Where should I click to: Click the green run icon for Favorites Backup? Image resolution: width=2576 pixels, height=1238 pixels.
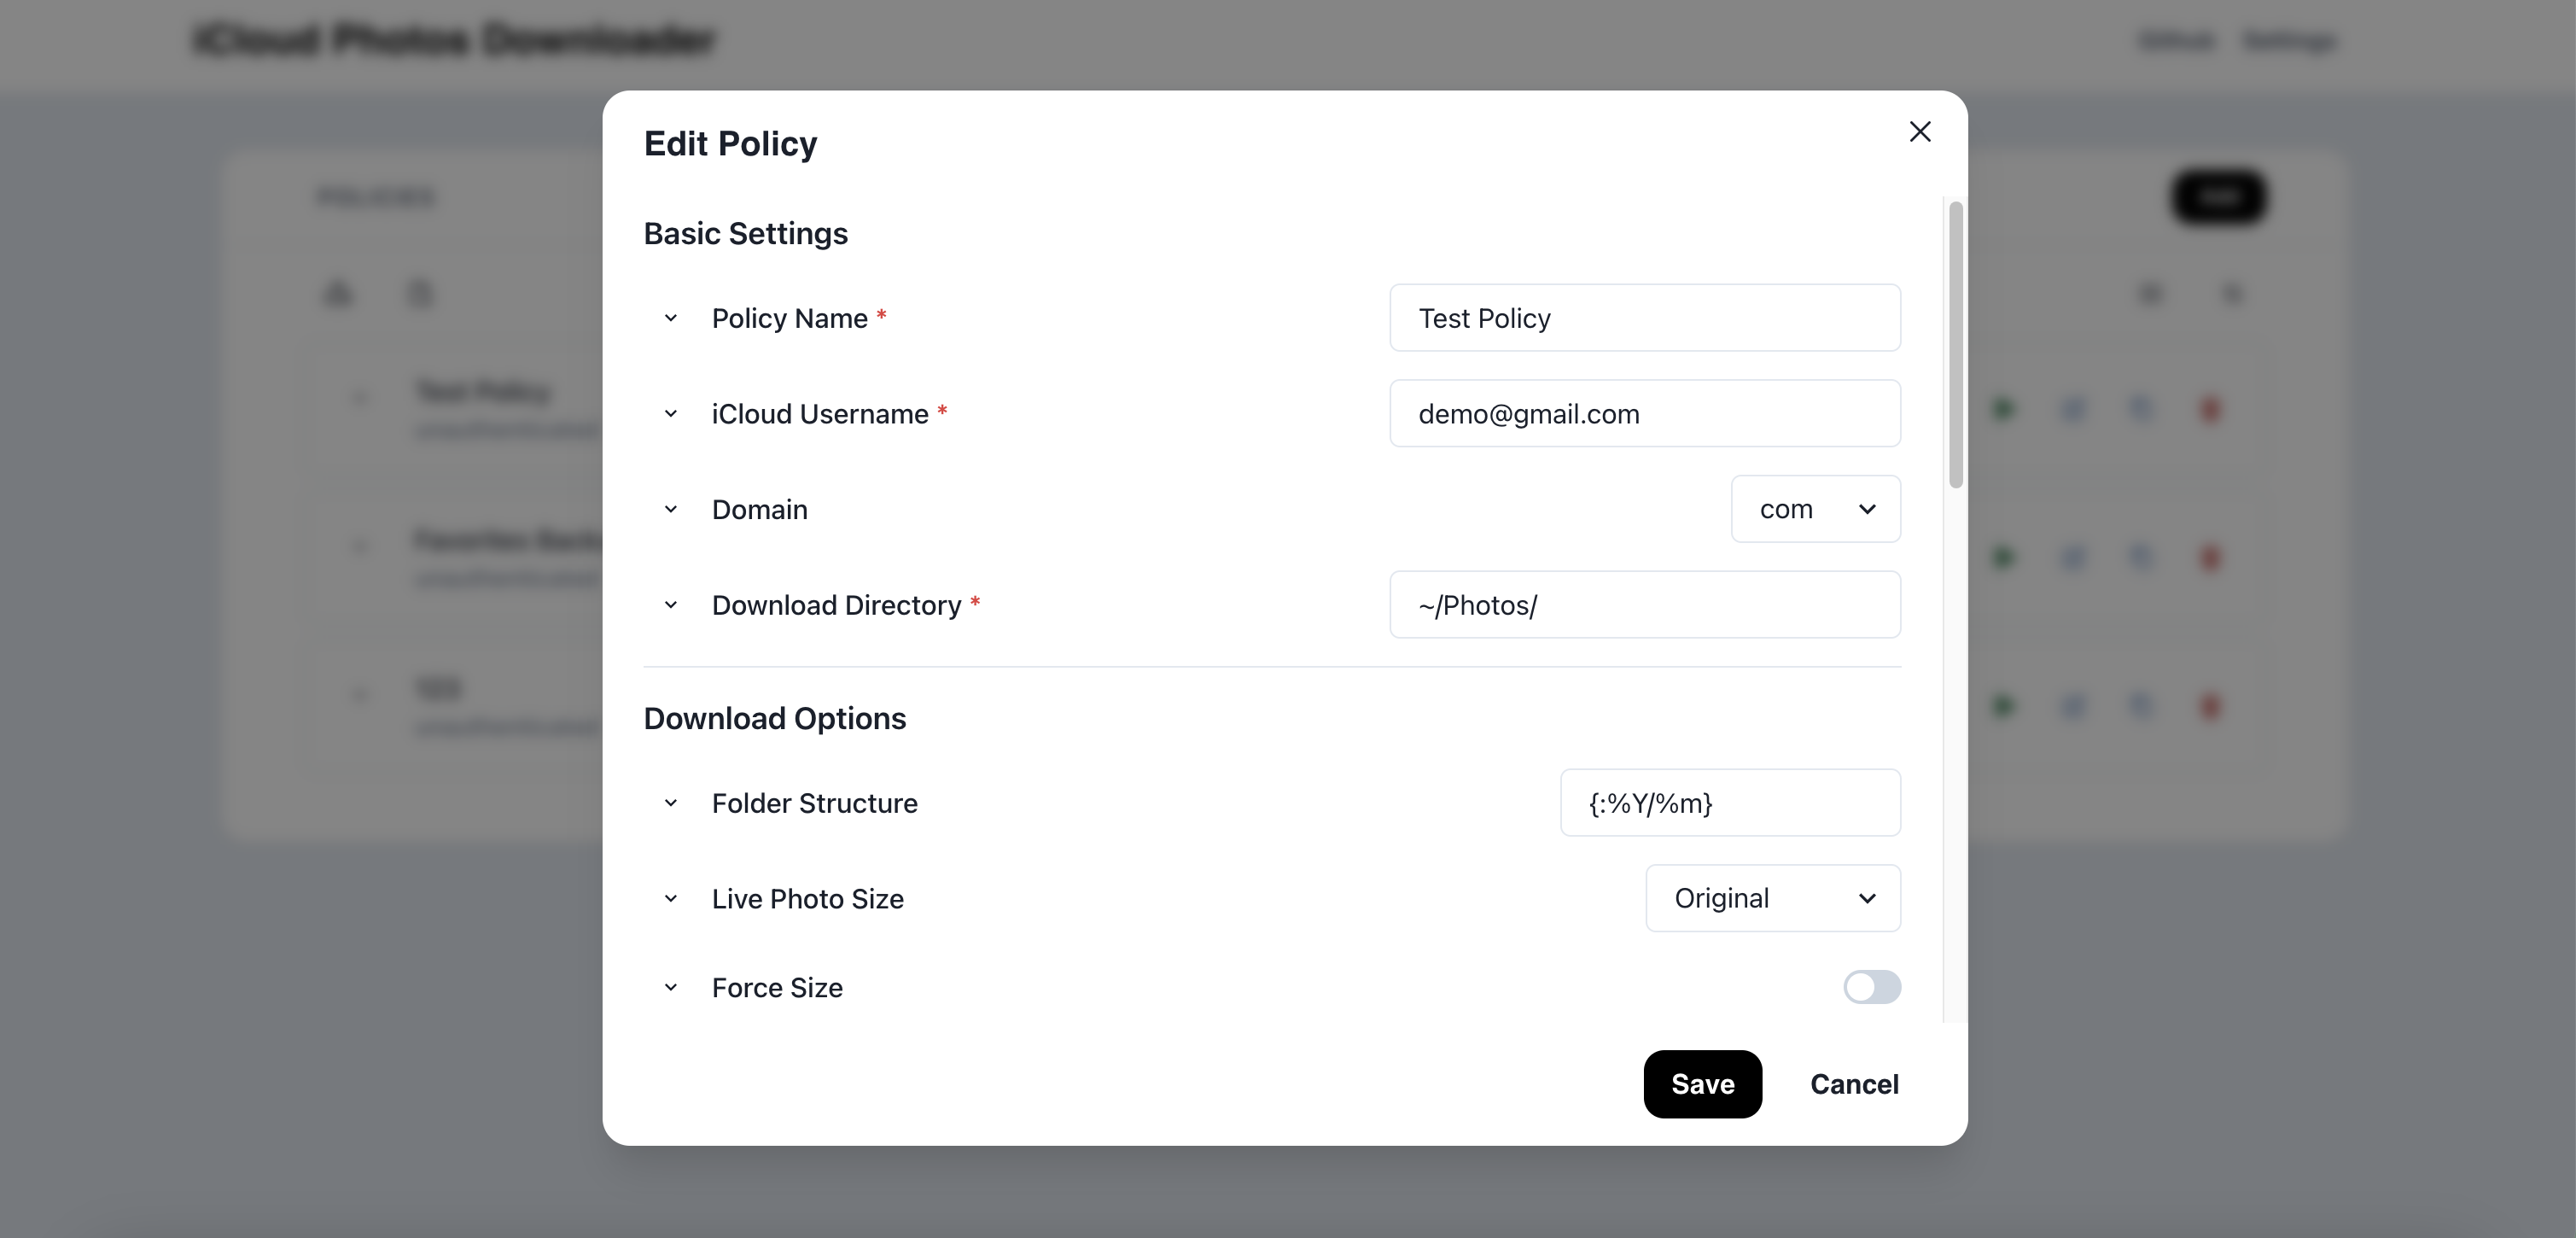(x=2003, y=558)
